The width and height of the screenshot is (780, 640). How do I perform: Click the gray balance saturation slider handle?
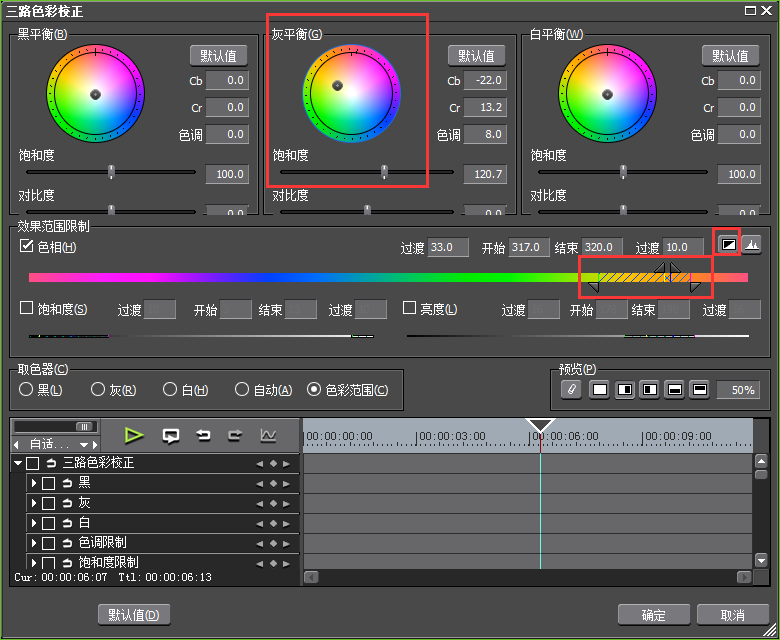pyautogui.click(x=384, y=173)
